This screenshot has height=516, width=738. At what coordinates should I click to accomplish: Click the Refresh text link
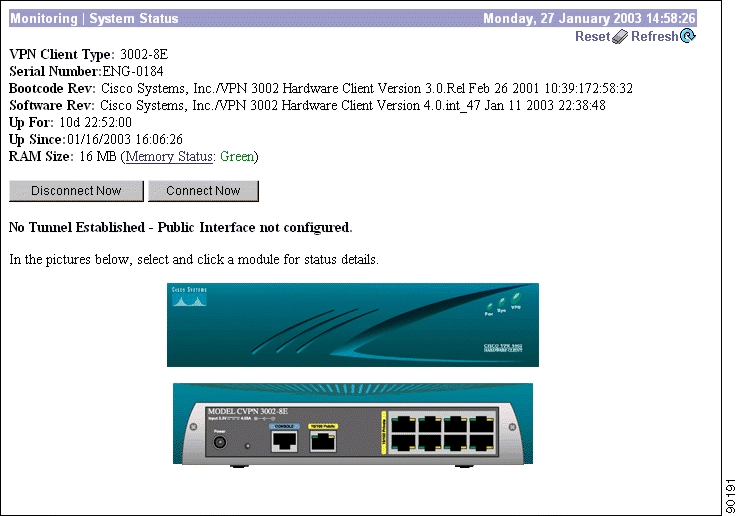click(654, 37)
